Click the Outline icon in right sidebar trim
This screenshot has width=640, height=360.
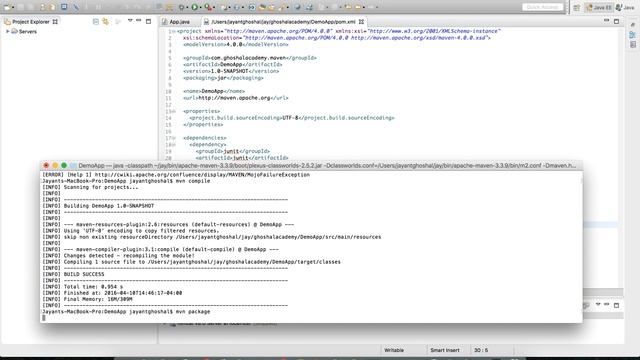(633, 35)
